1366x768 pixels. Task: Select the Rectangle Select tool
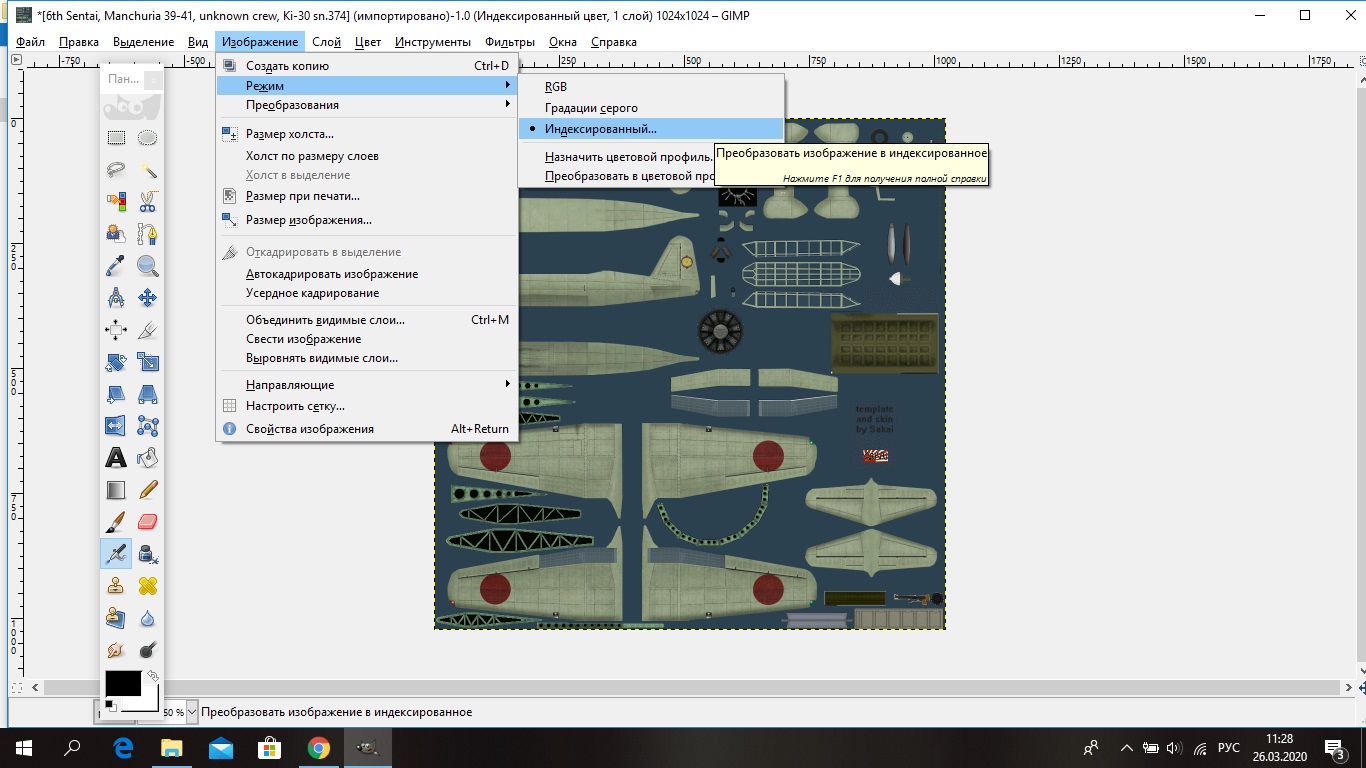tap(116, 138)
